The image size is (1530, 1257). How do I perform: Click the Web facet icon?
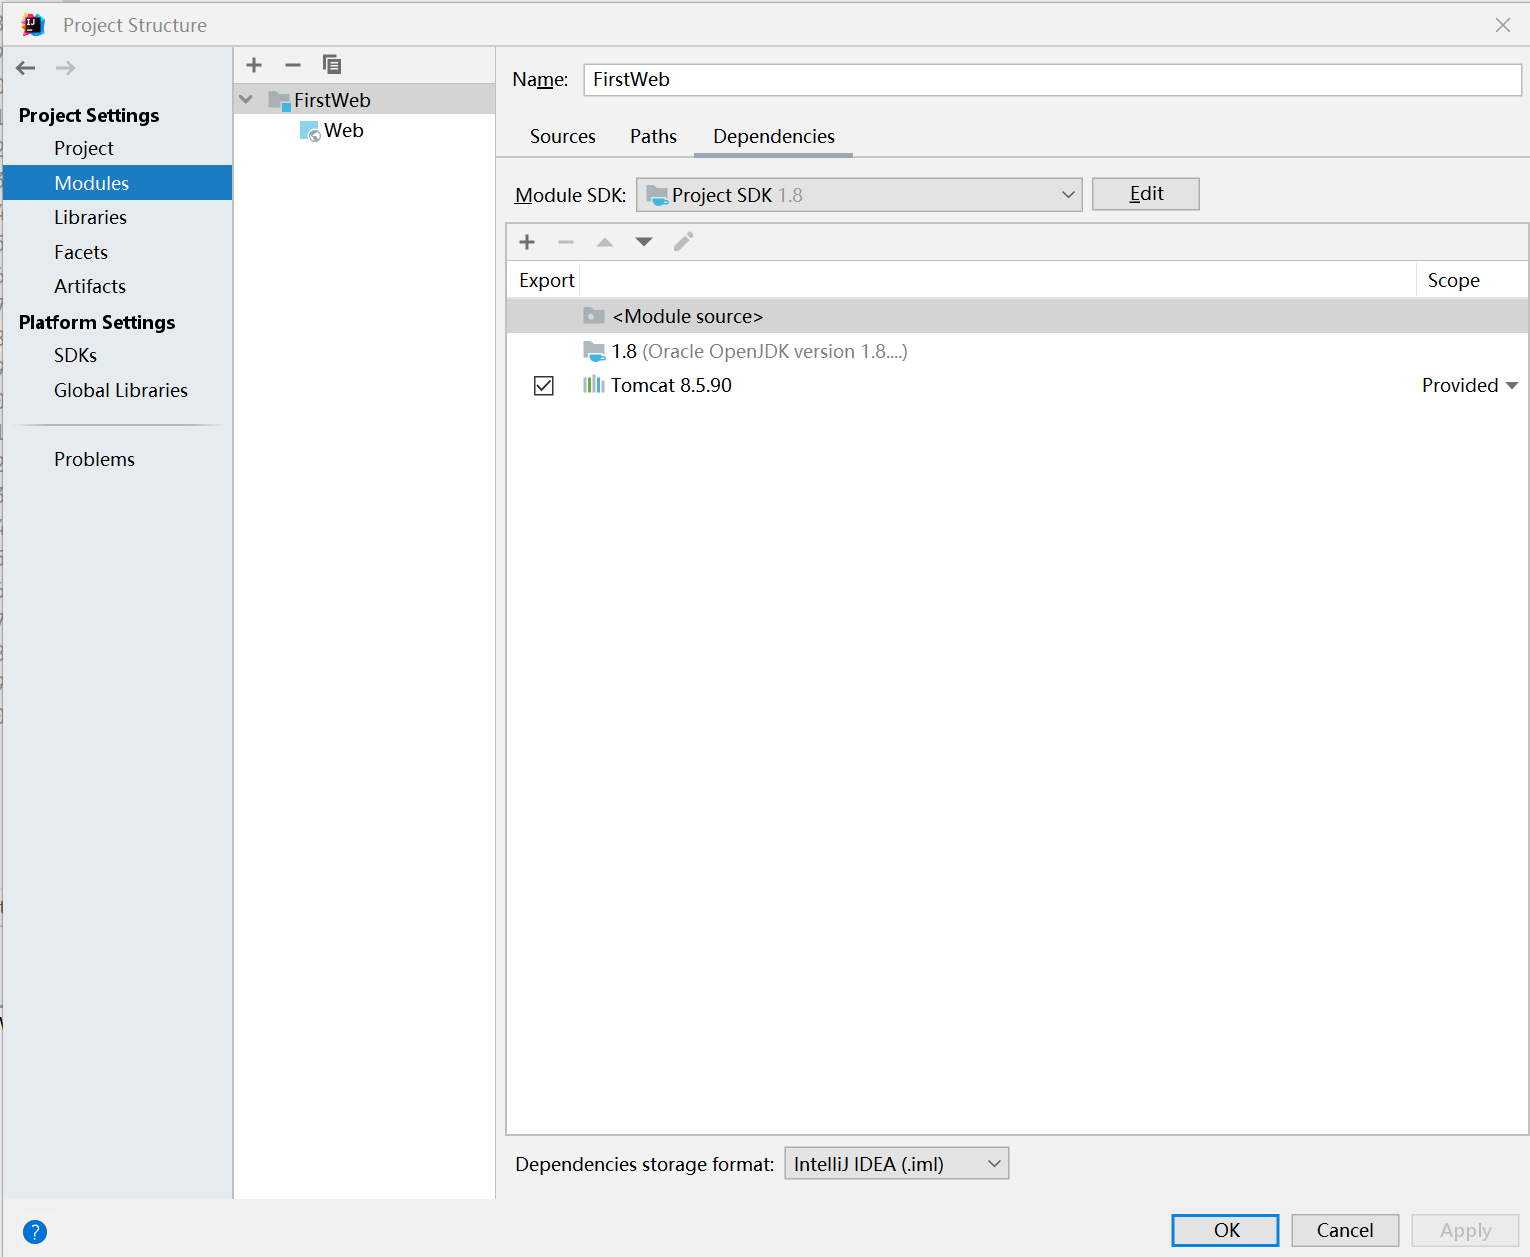click(310, 131)
